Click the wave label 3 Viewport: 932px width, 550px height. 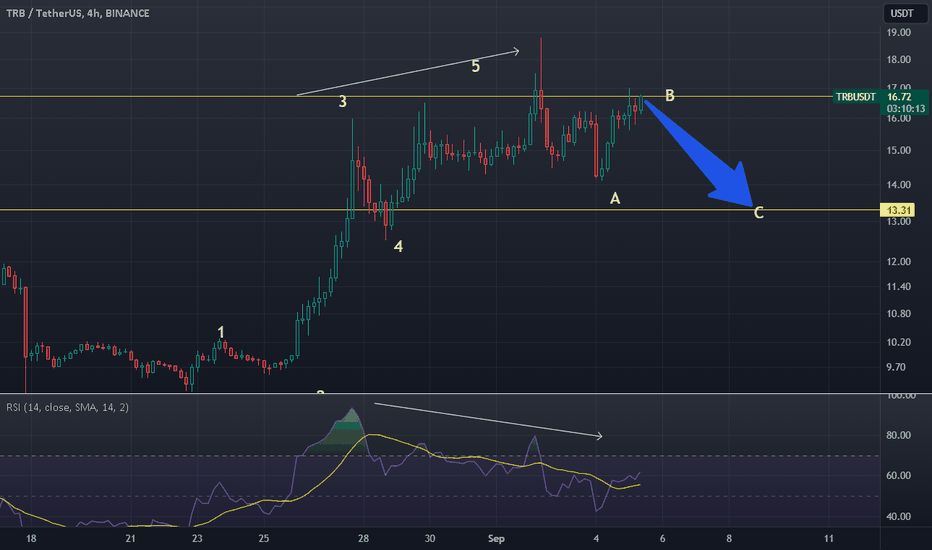click(342, 102)
